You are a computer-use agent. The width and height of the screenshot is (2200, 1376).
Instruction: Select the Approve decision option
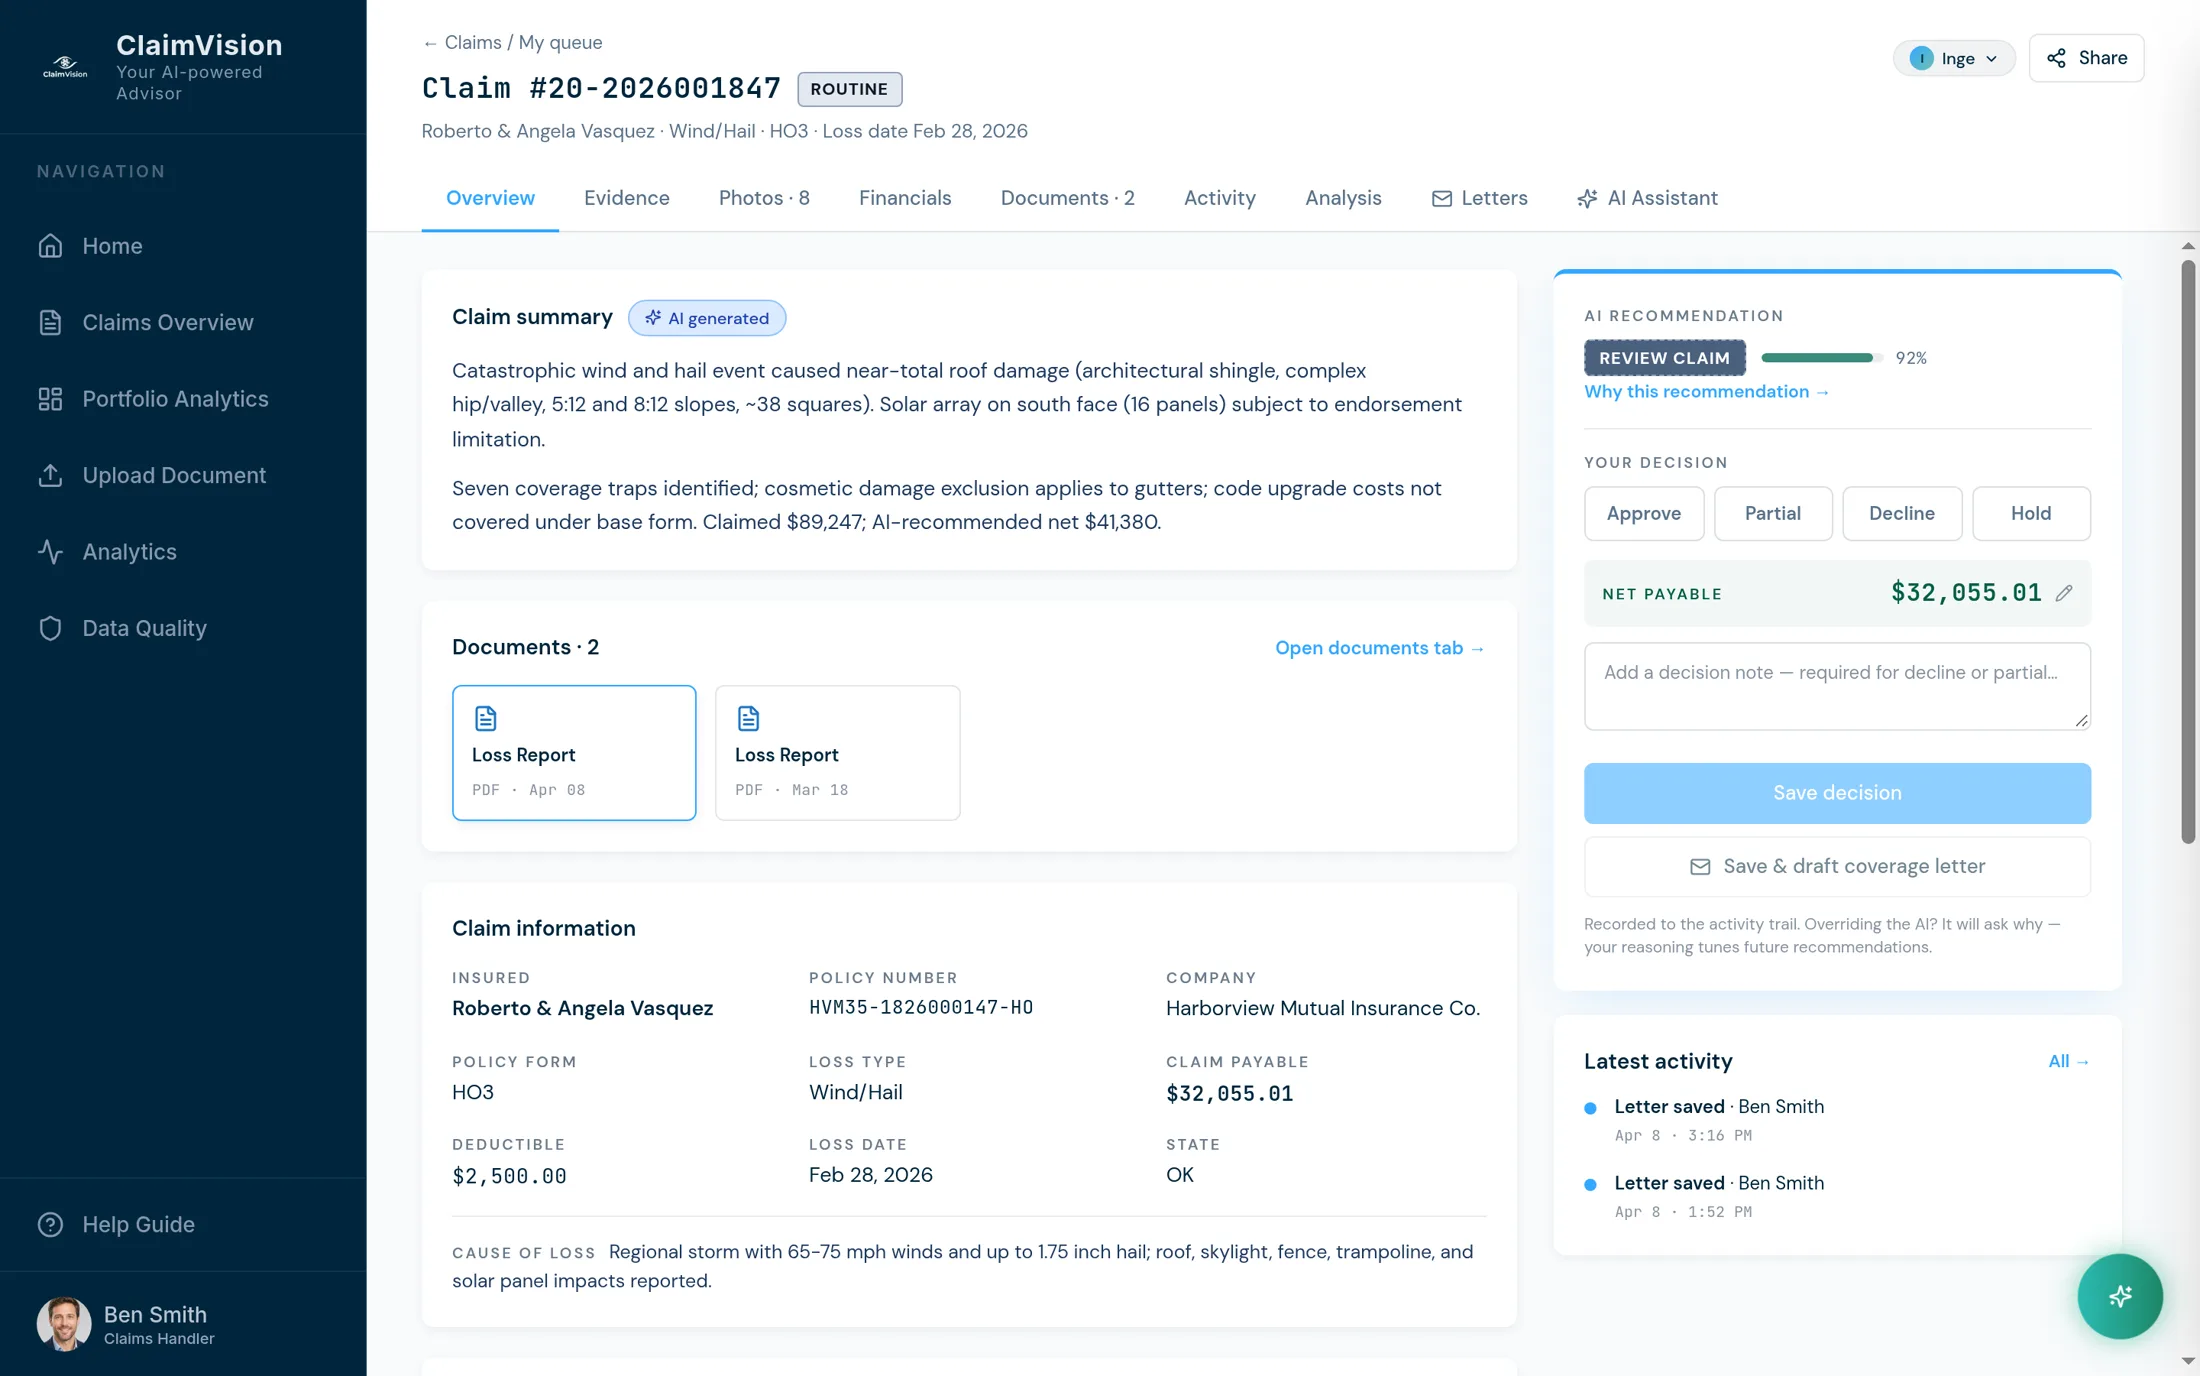(1643, 513)
